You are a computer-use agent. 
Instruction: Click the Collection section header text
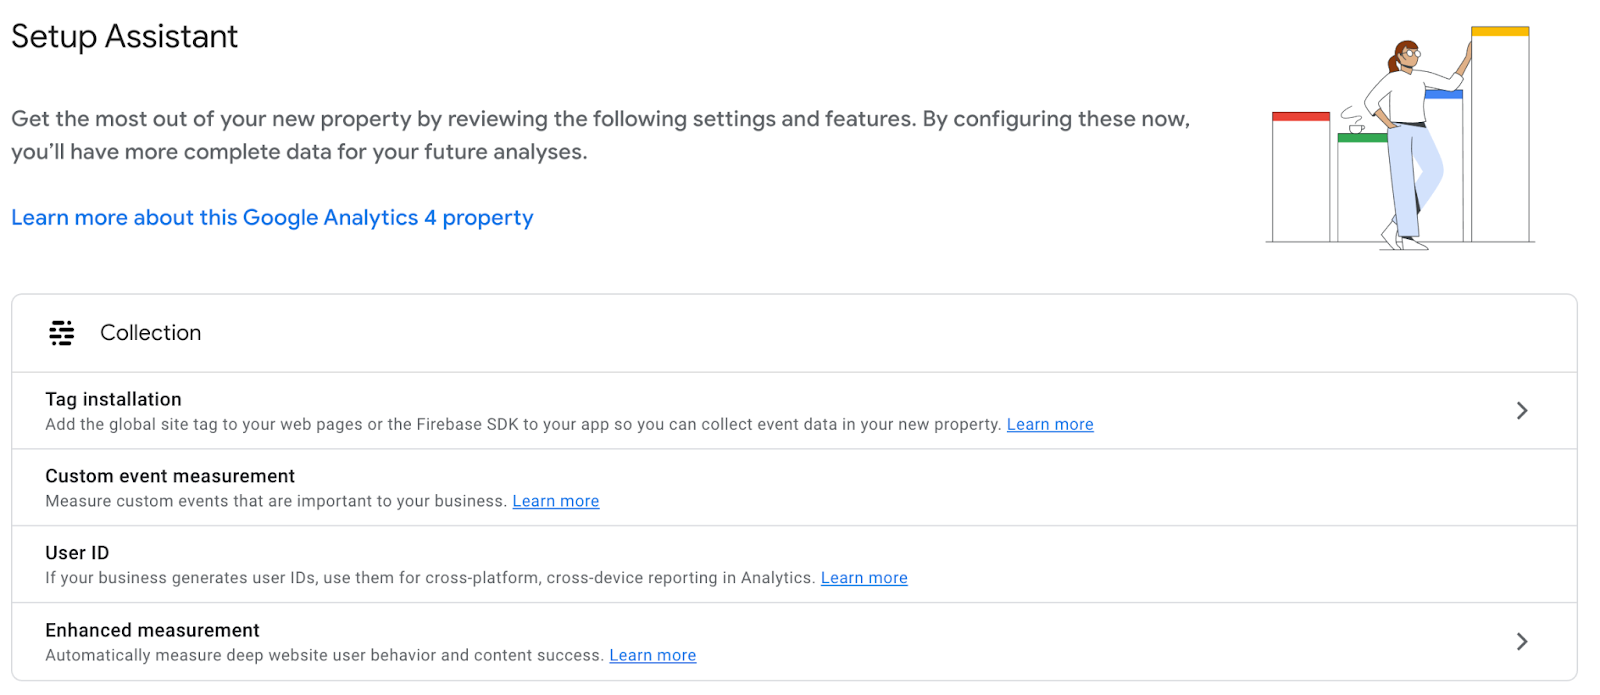pyautogui.click(x=150, y=333)
